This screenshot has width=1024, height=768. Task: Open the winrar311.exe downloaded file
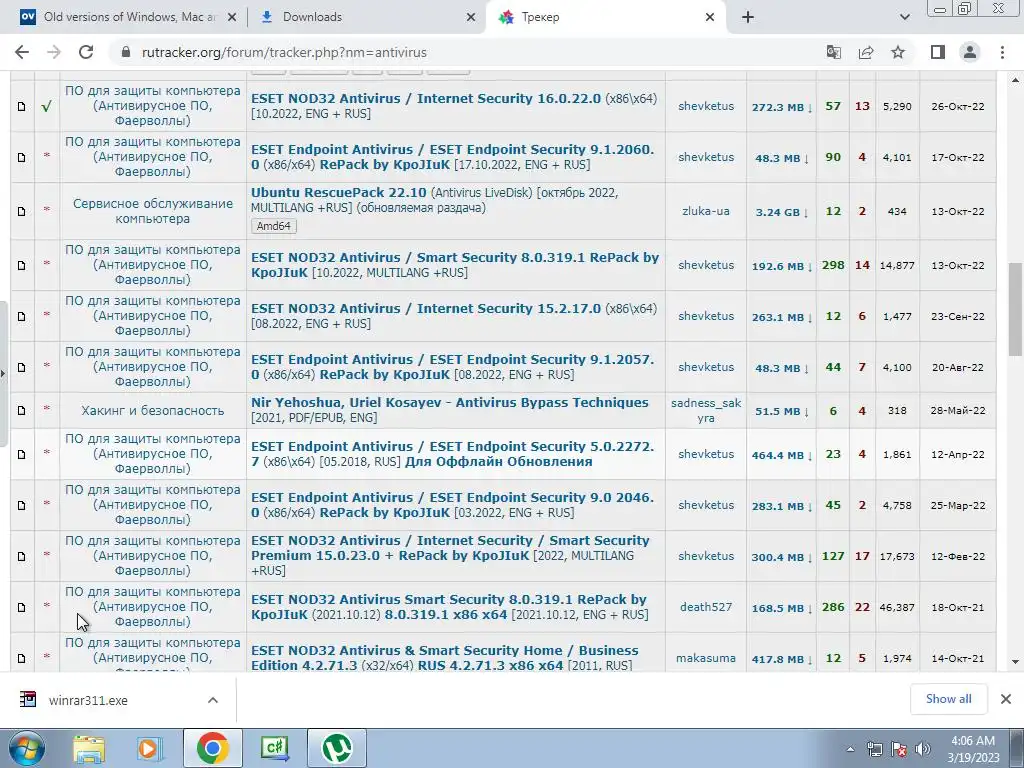pyautogui.click(x=88, y=700)
